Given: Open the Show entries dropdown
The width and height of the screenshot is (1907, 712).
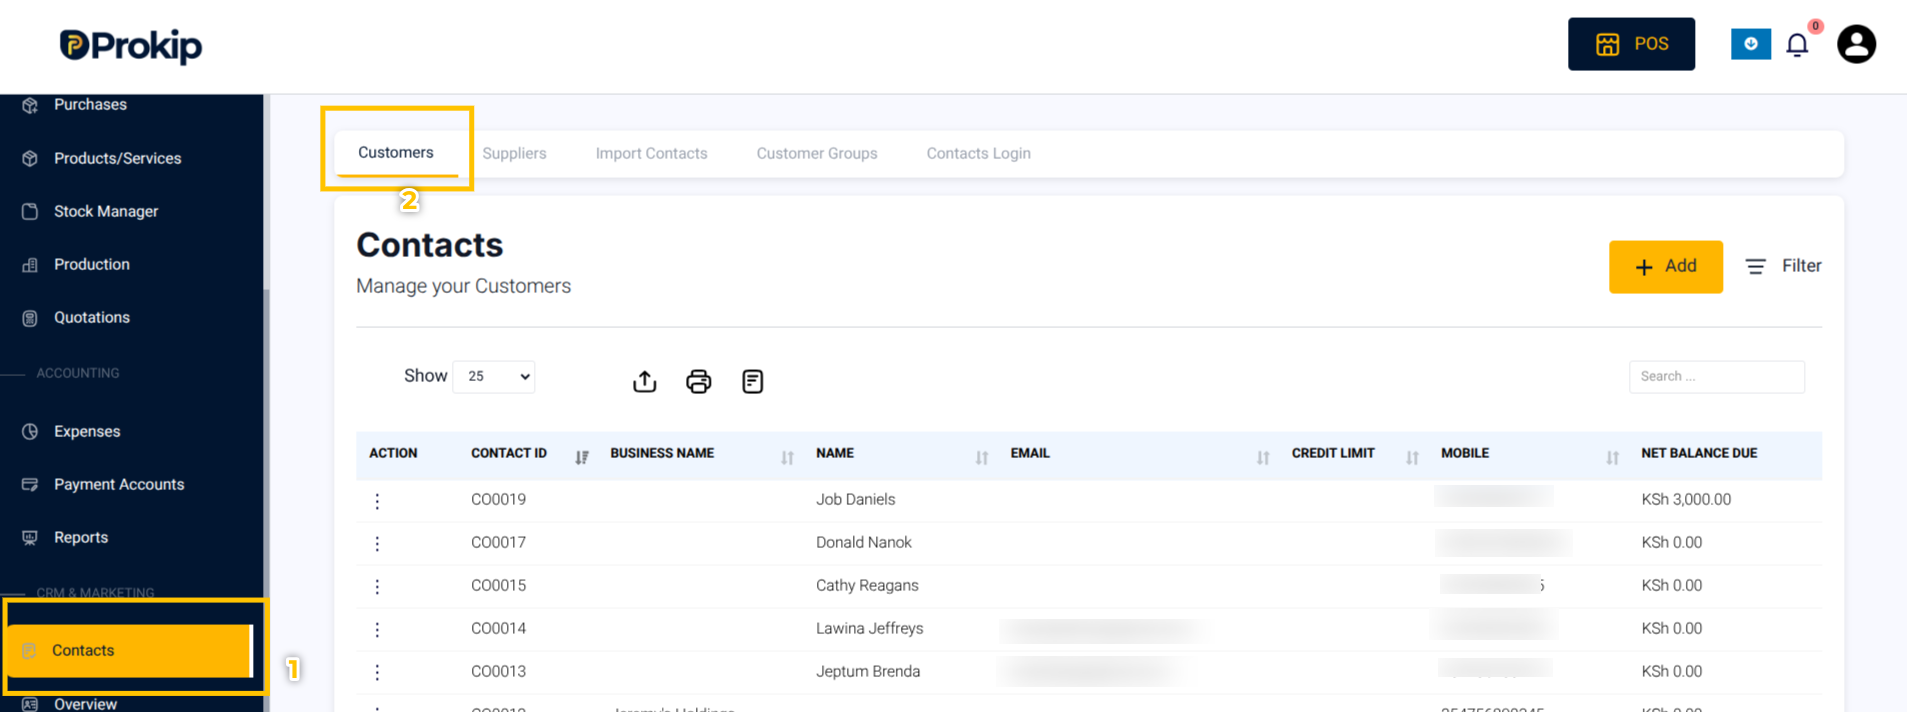Looking at the screenshot, I should pos(494,376).
